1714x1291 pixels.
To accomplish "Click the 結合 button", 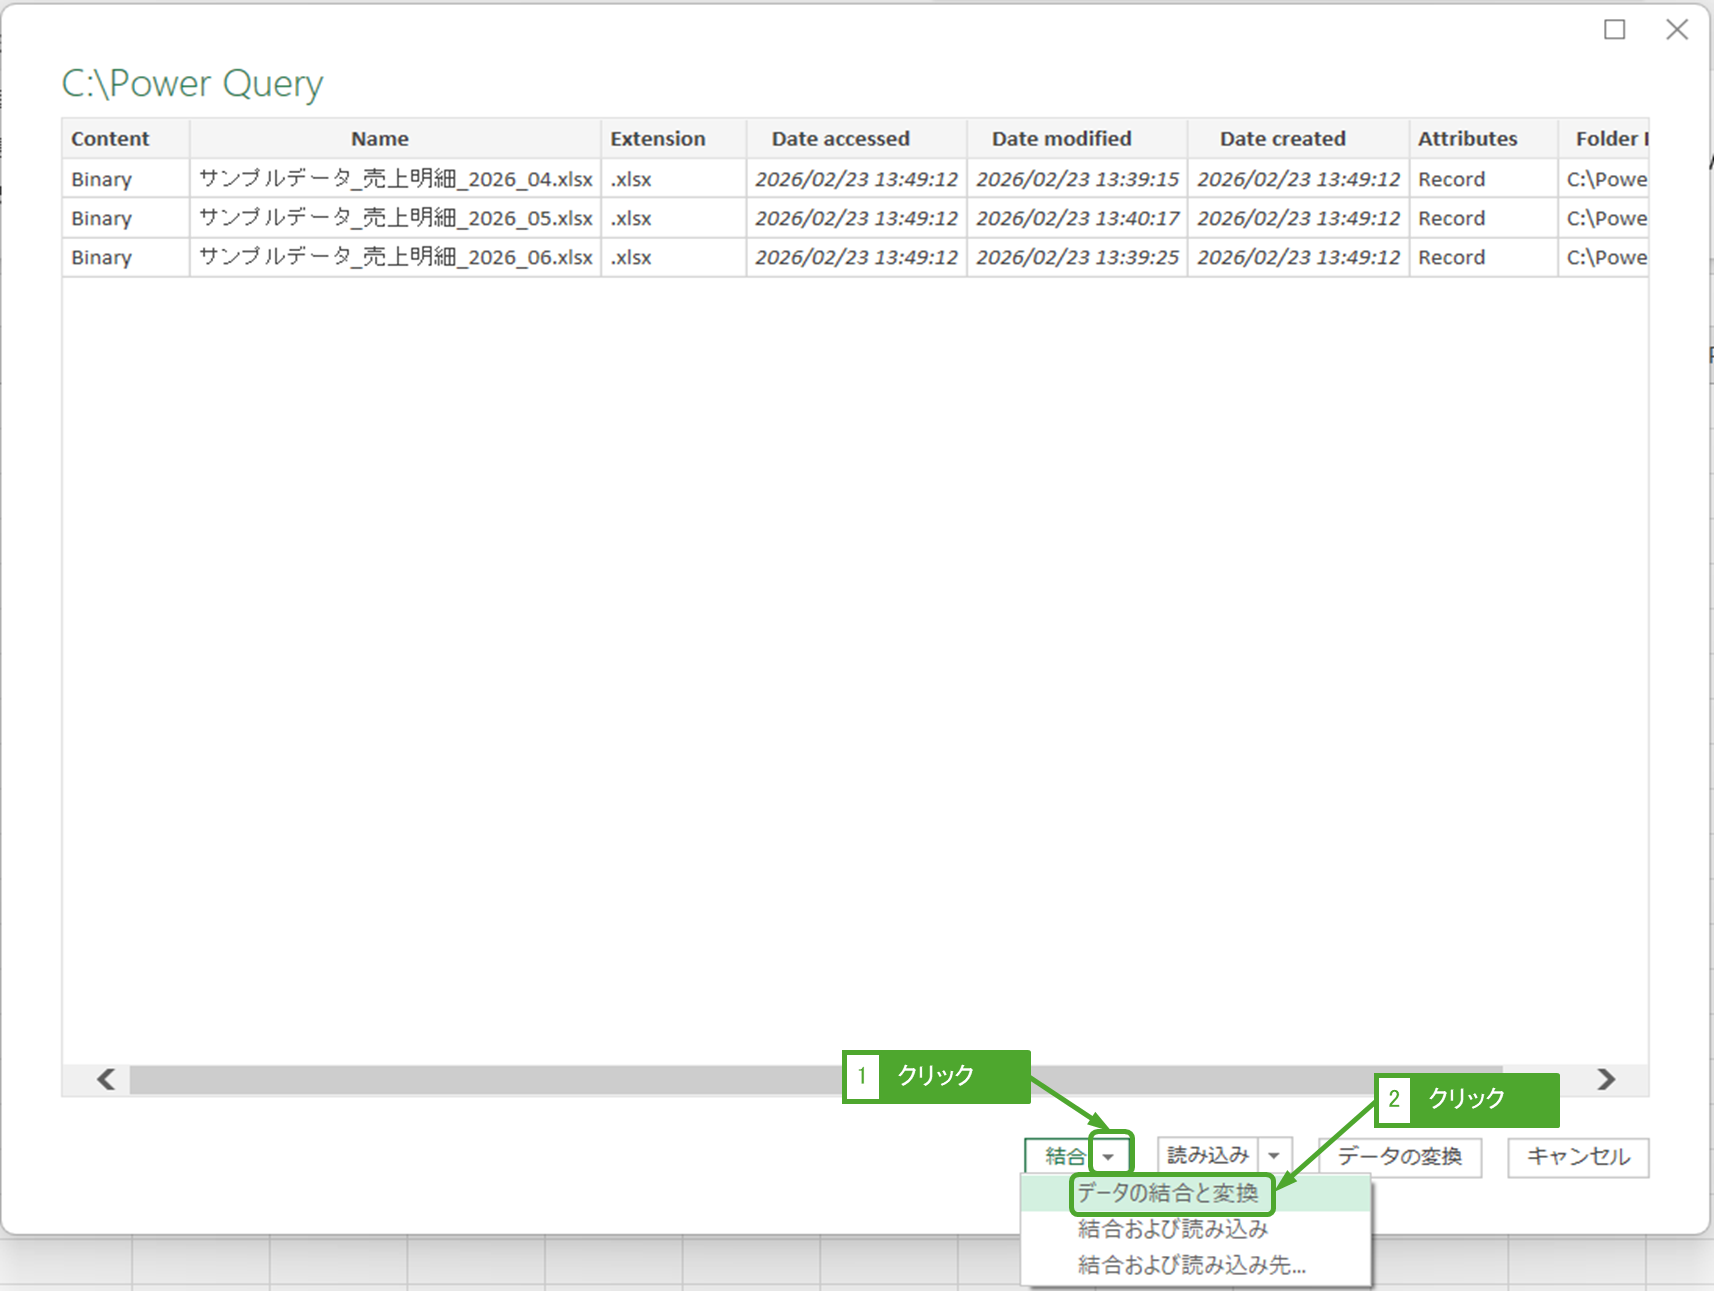I will pyautogui.click(x=1063, y=1156).
